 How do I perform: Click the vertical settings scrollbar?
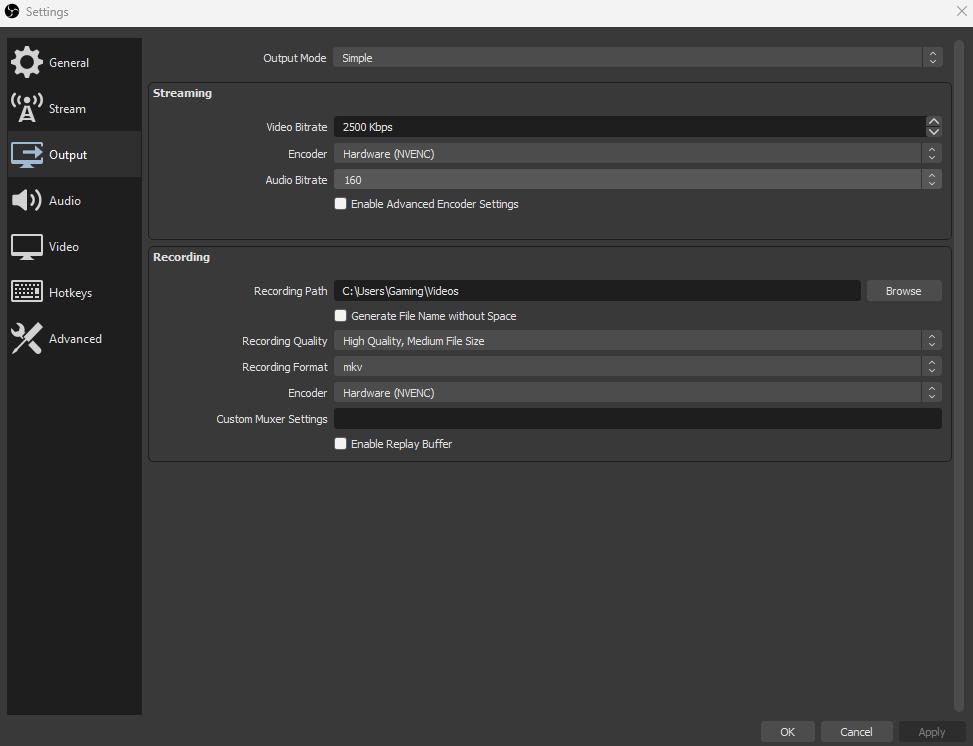tap(959, 375)
